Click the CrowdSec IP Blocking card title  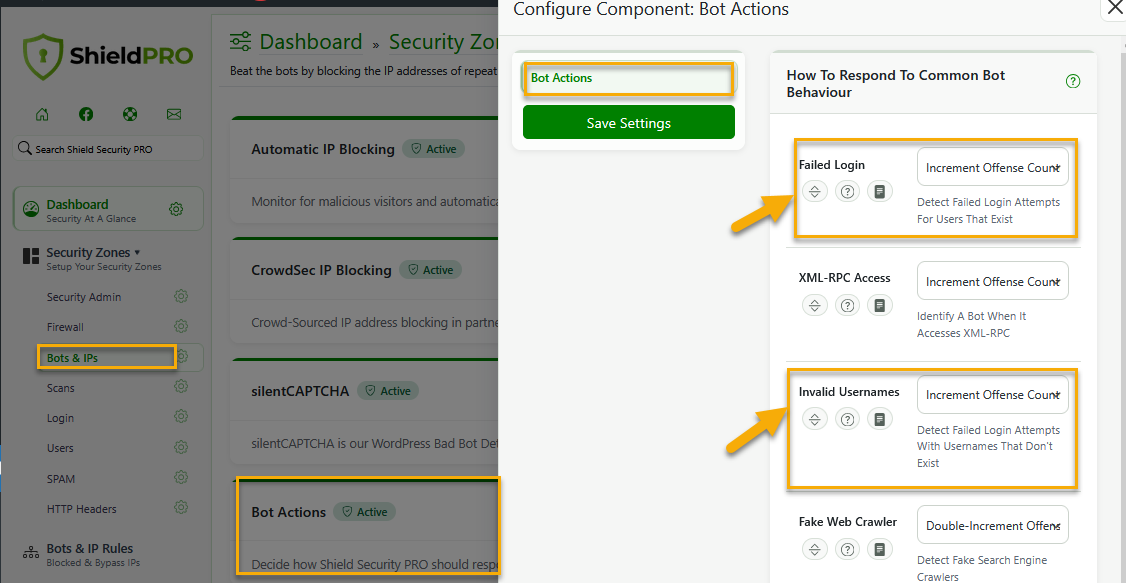(322, 270)
